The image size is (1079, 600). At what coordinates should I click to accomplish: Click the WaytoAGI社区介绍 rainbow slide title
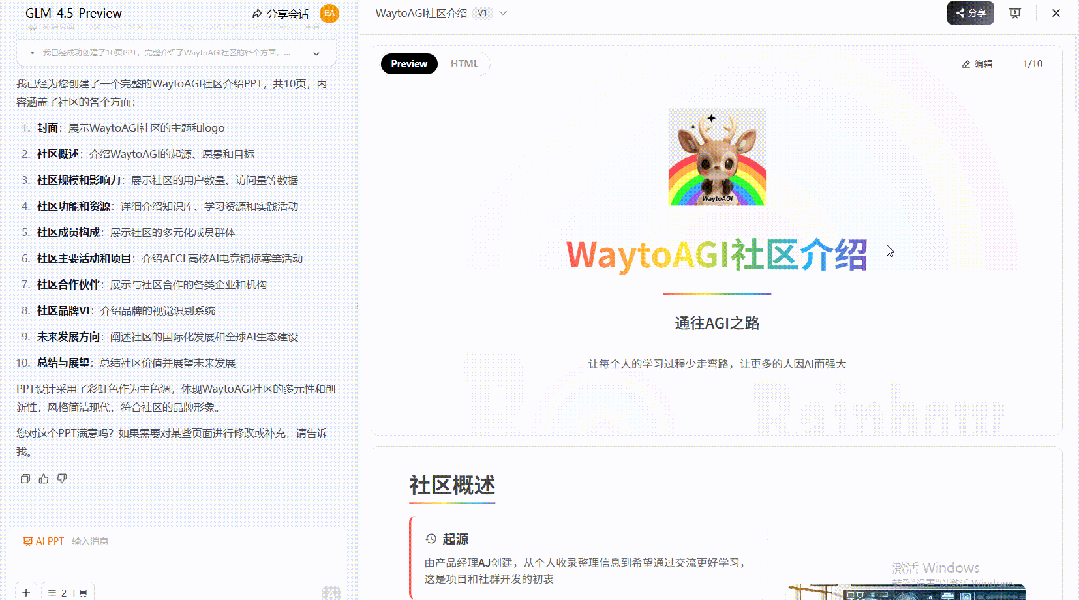(x=716, y=255)
